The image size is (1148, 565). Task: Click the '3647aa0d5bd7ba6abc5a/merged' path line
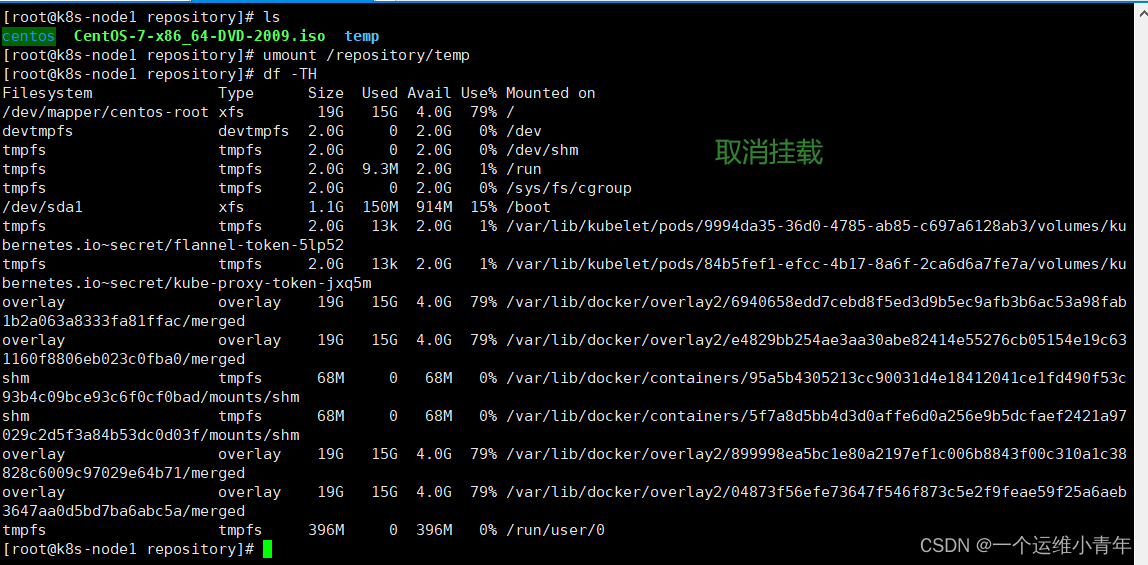[x=124, y=511]
